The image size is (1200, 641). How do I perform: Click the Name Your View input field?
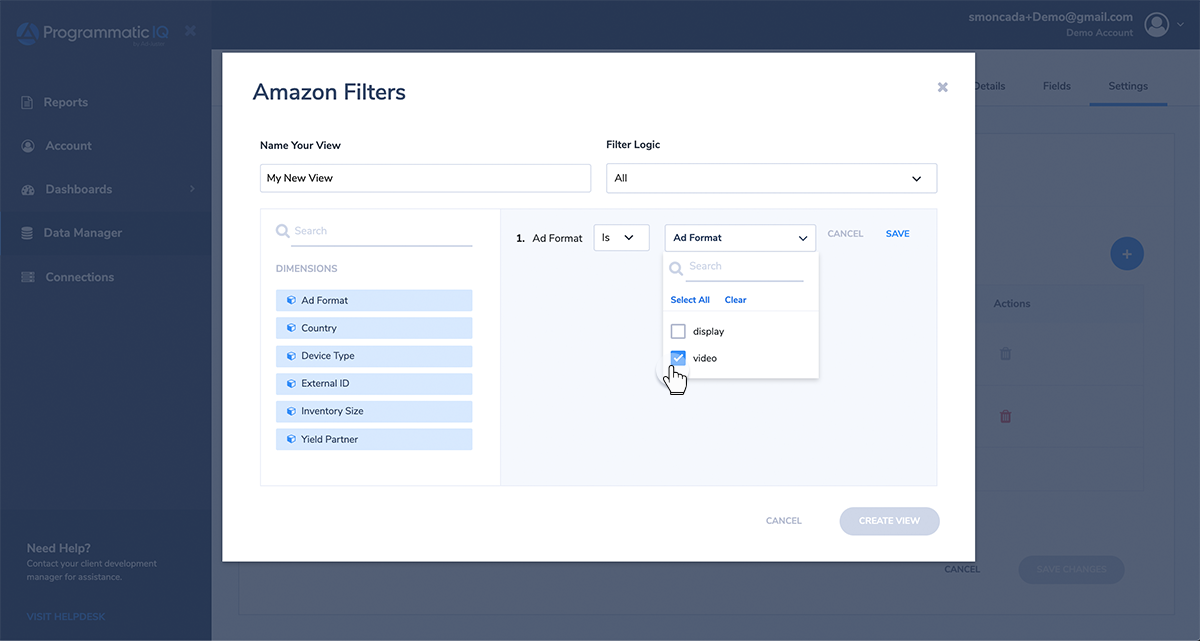pyautogui.click(x=426, y=178)
